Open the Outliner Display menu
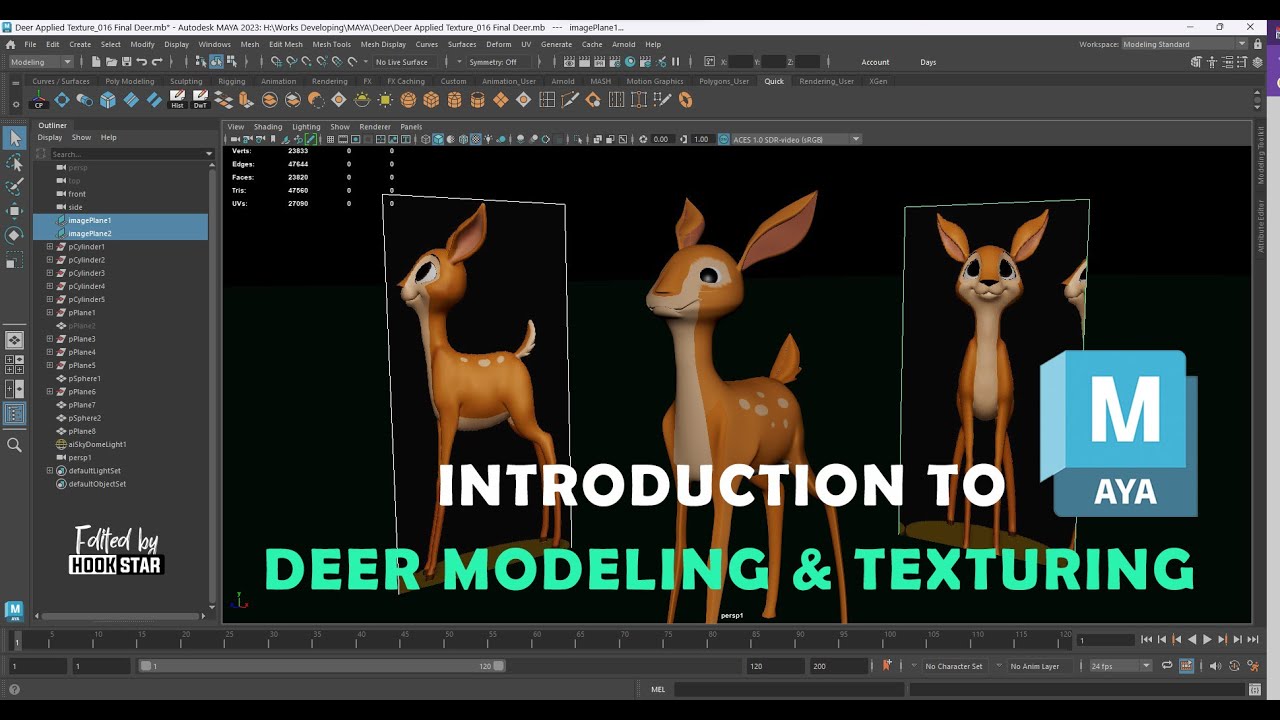Image resolution: width=1280 pixels, height=720 pixels. [x=50, y=137]
